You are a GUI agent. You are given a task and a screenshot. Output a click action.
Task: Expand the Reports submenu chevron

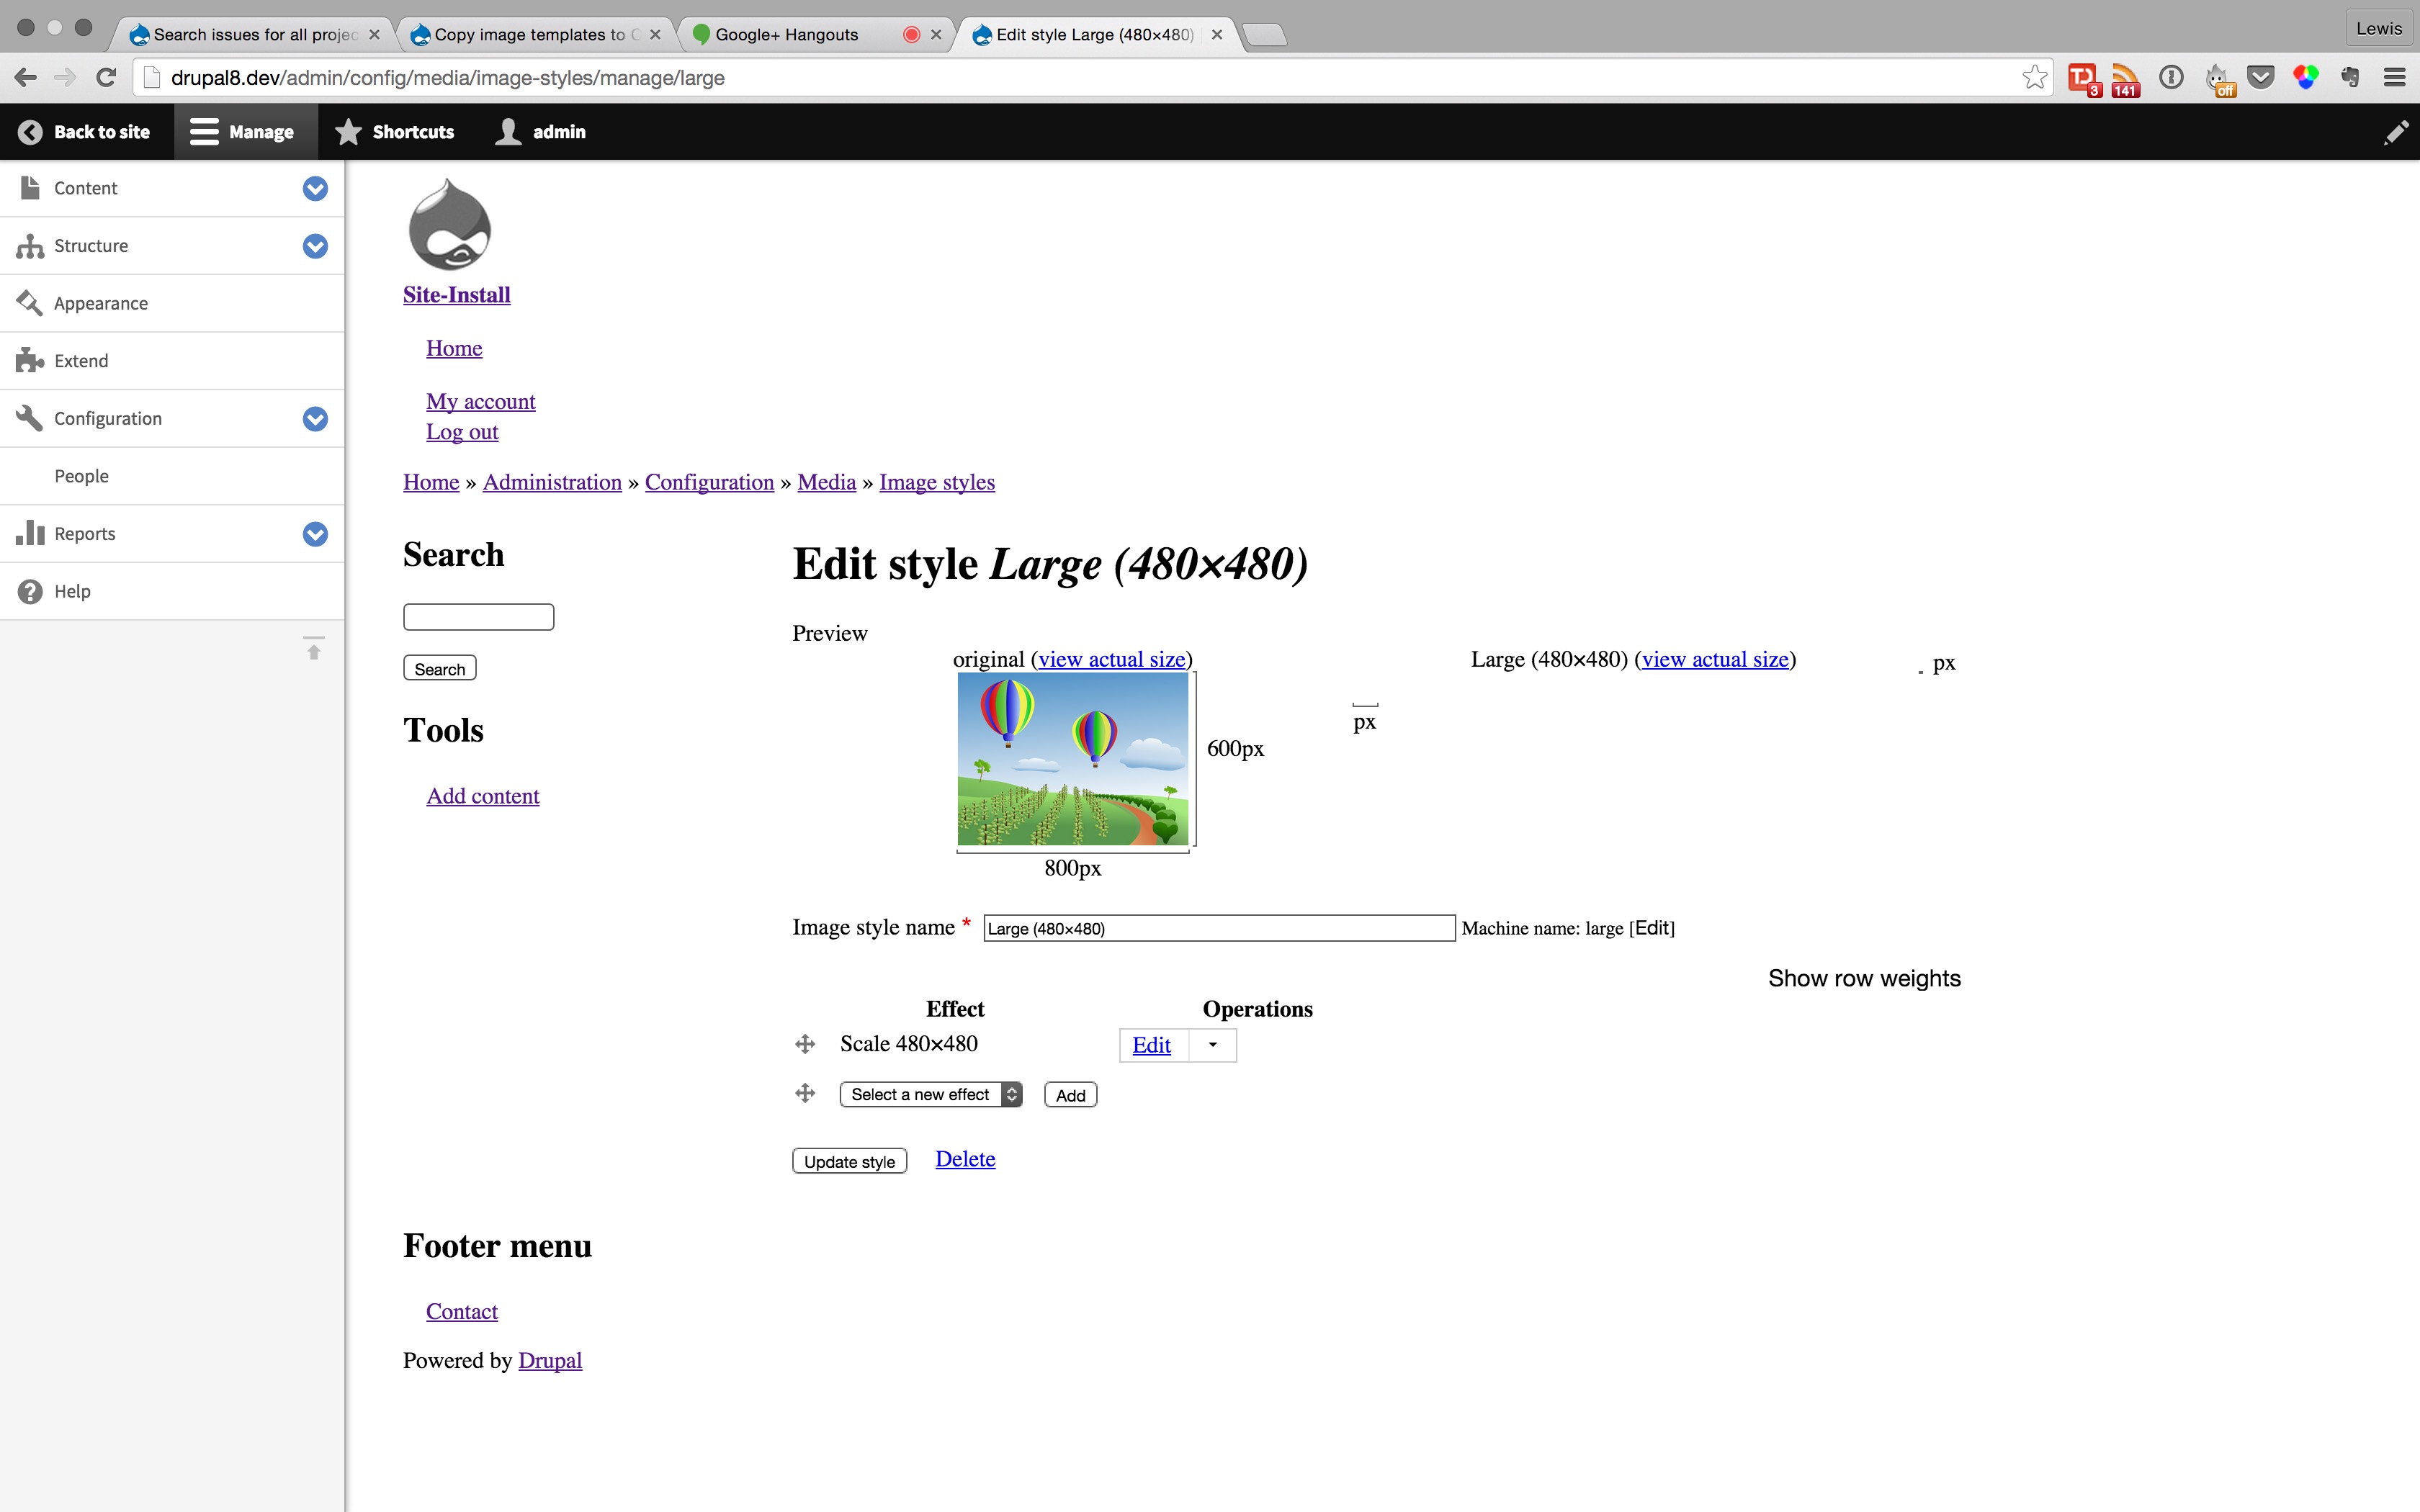[315, 534]
